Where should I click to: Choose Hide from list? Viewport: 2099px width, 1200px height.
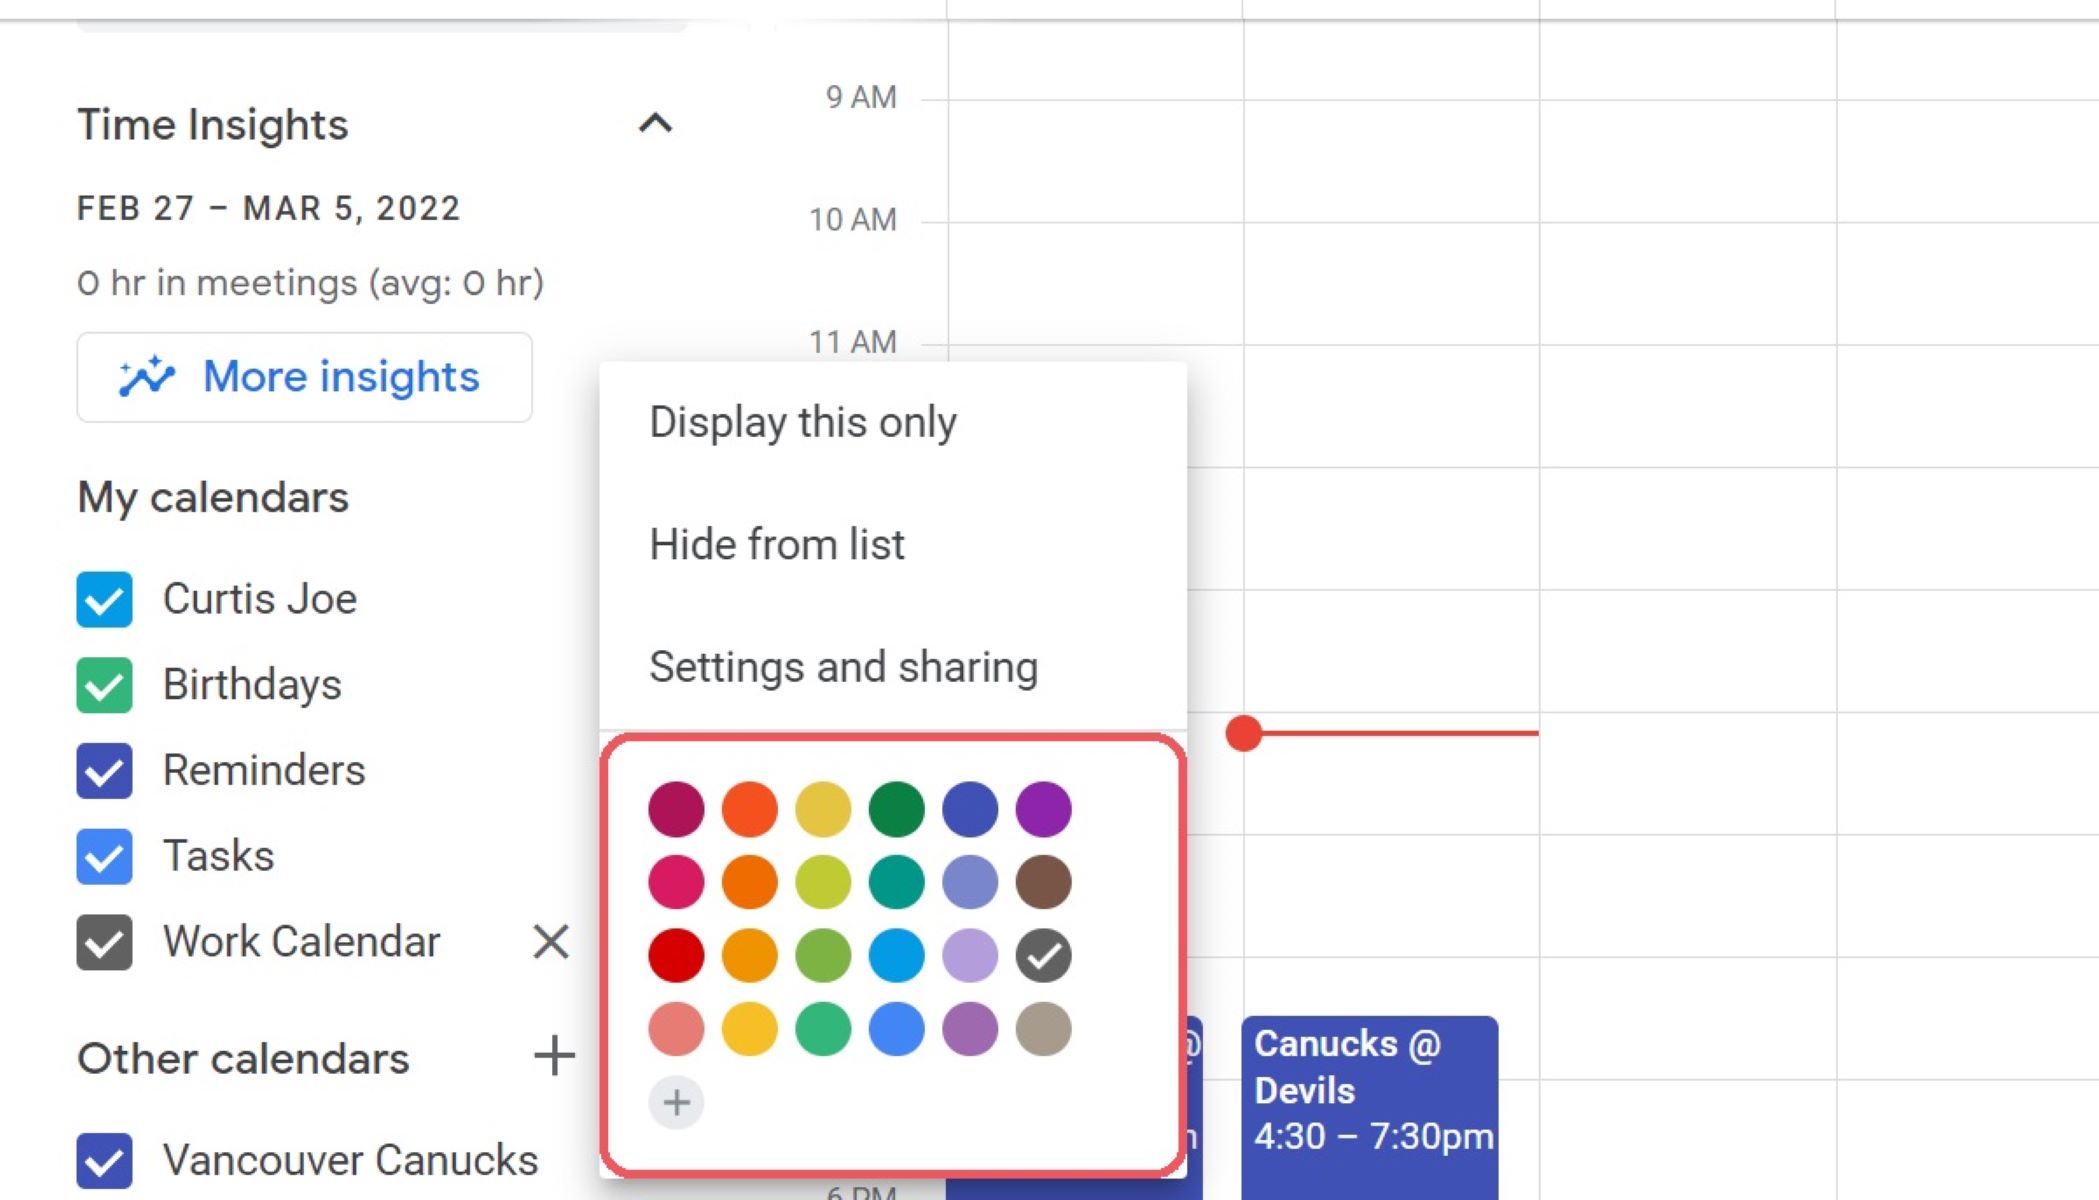777,545
